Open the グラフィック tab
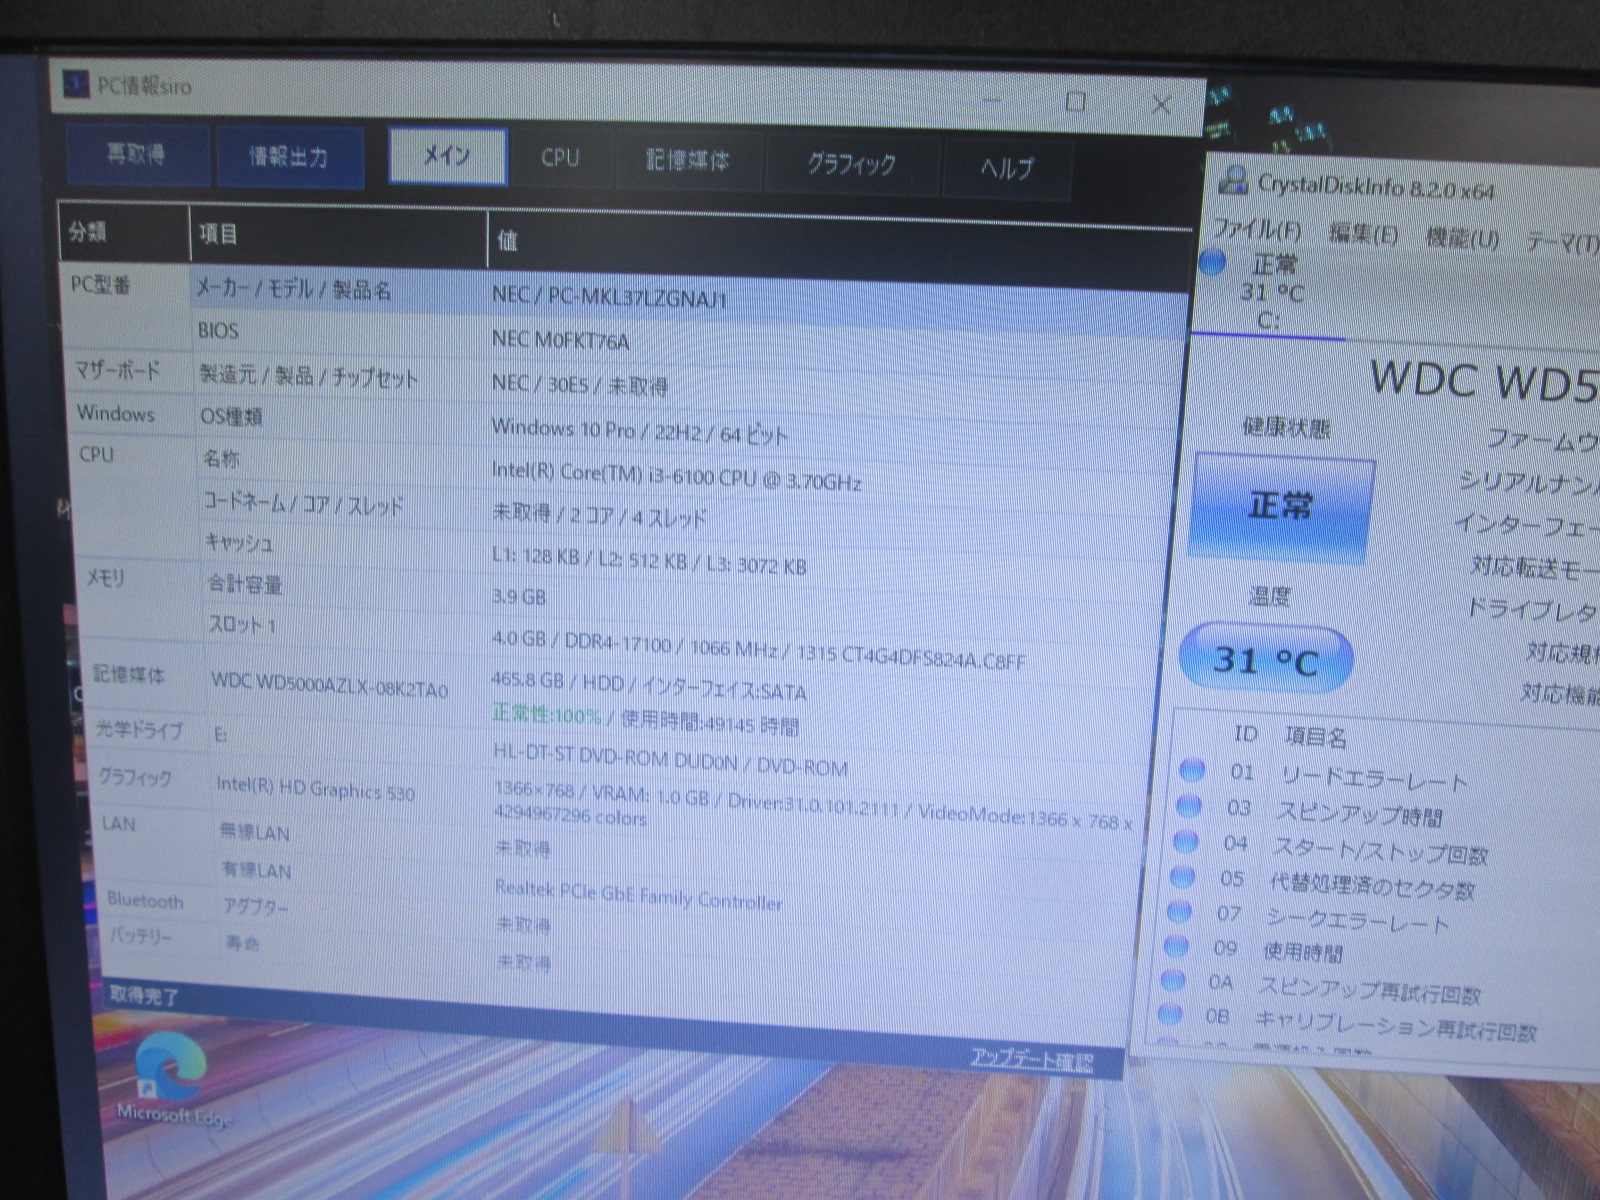The image size is (1600, 1200). pos(851,165)
